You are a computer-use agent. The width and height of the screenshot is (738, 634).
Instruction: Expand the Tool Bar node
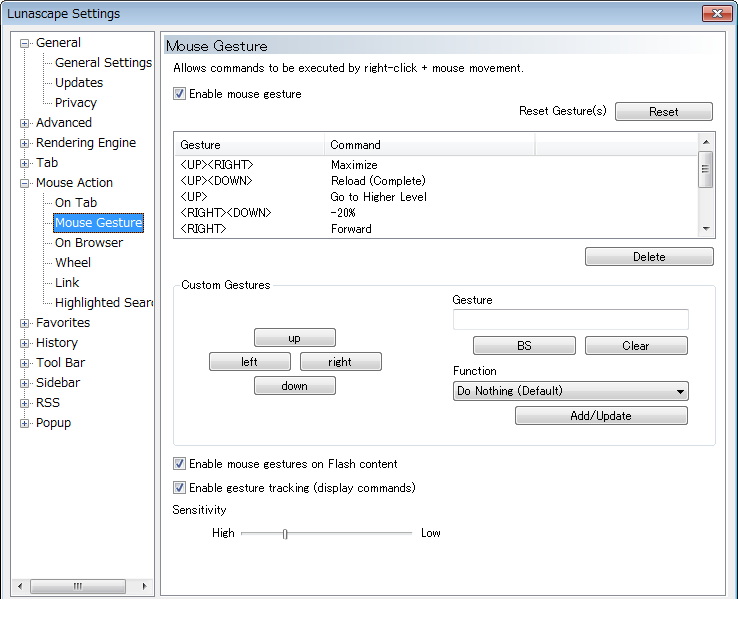tap(24, 363)
